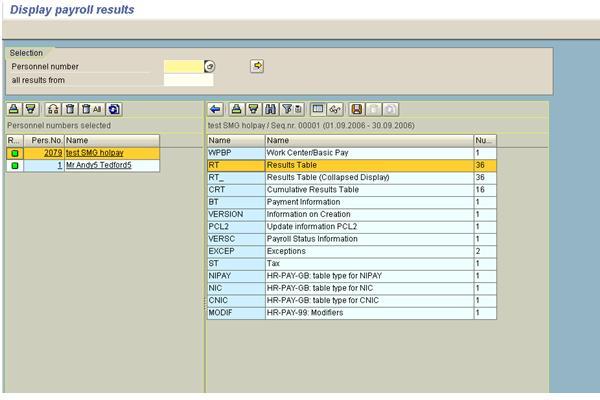Select the VERSC table row
Viewport: 600px width, 400px height.
pyautogui.click(x=352, y=238)
